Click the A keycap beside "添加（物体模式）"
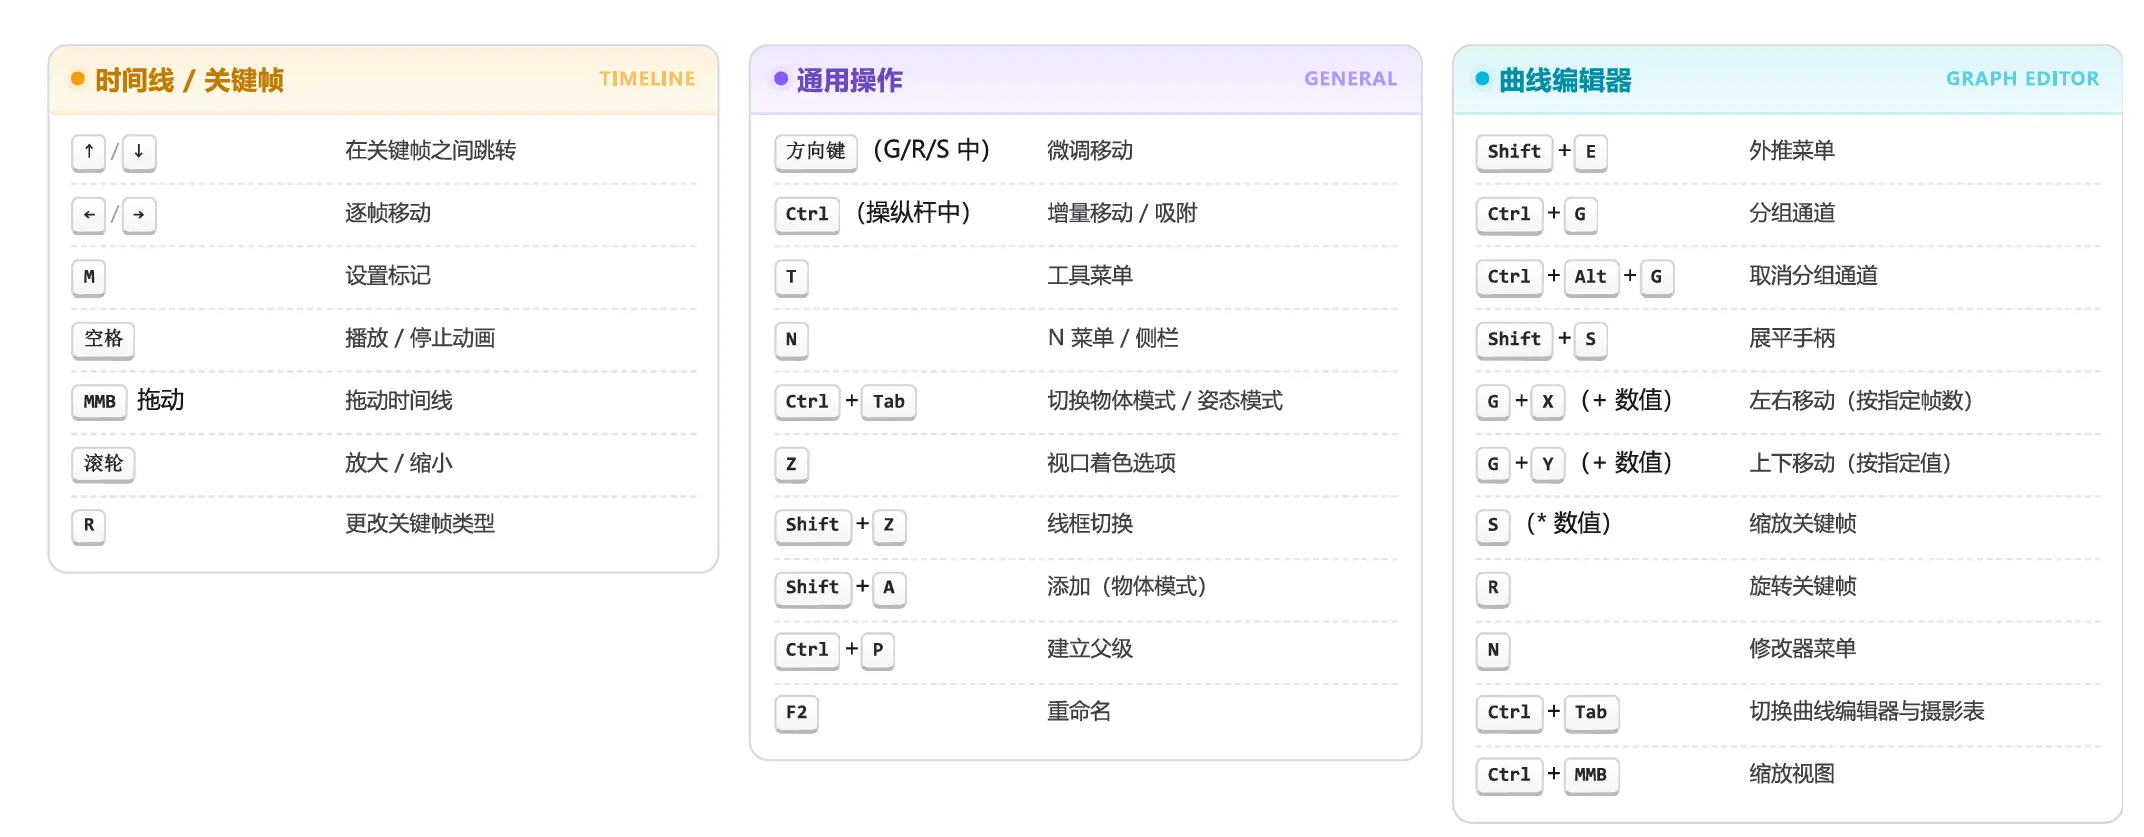This screenshot has width=2144, height=837. point(889,588)
